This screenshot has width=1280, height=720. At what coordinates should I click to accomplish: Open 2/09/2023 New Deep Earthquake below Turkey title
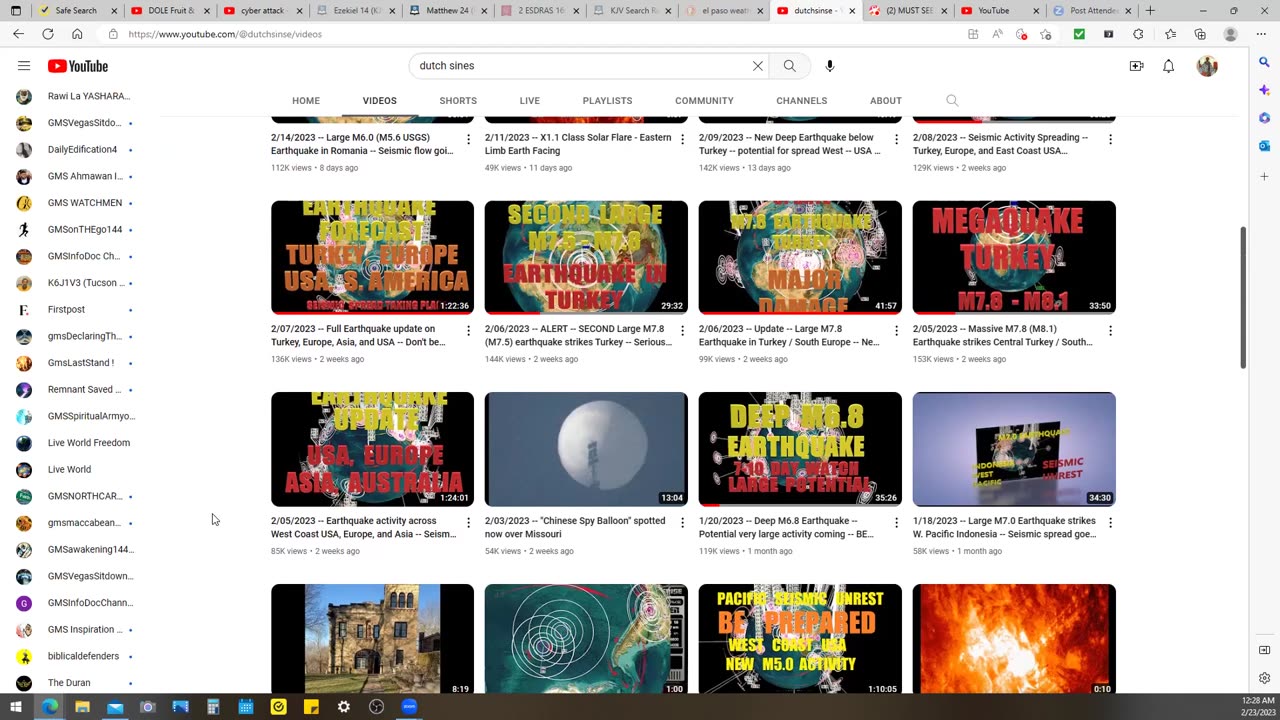pyautogui.click(x=789, y=144)
